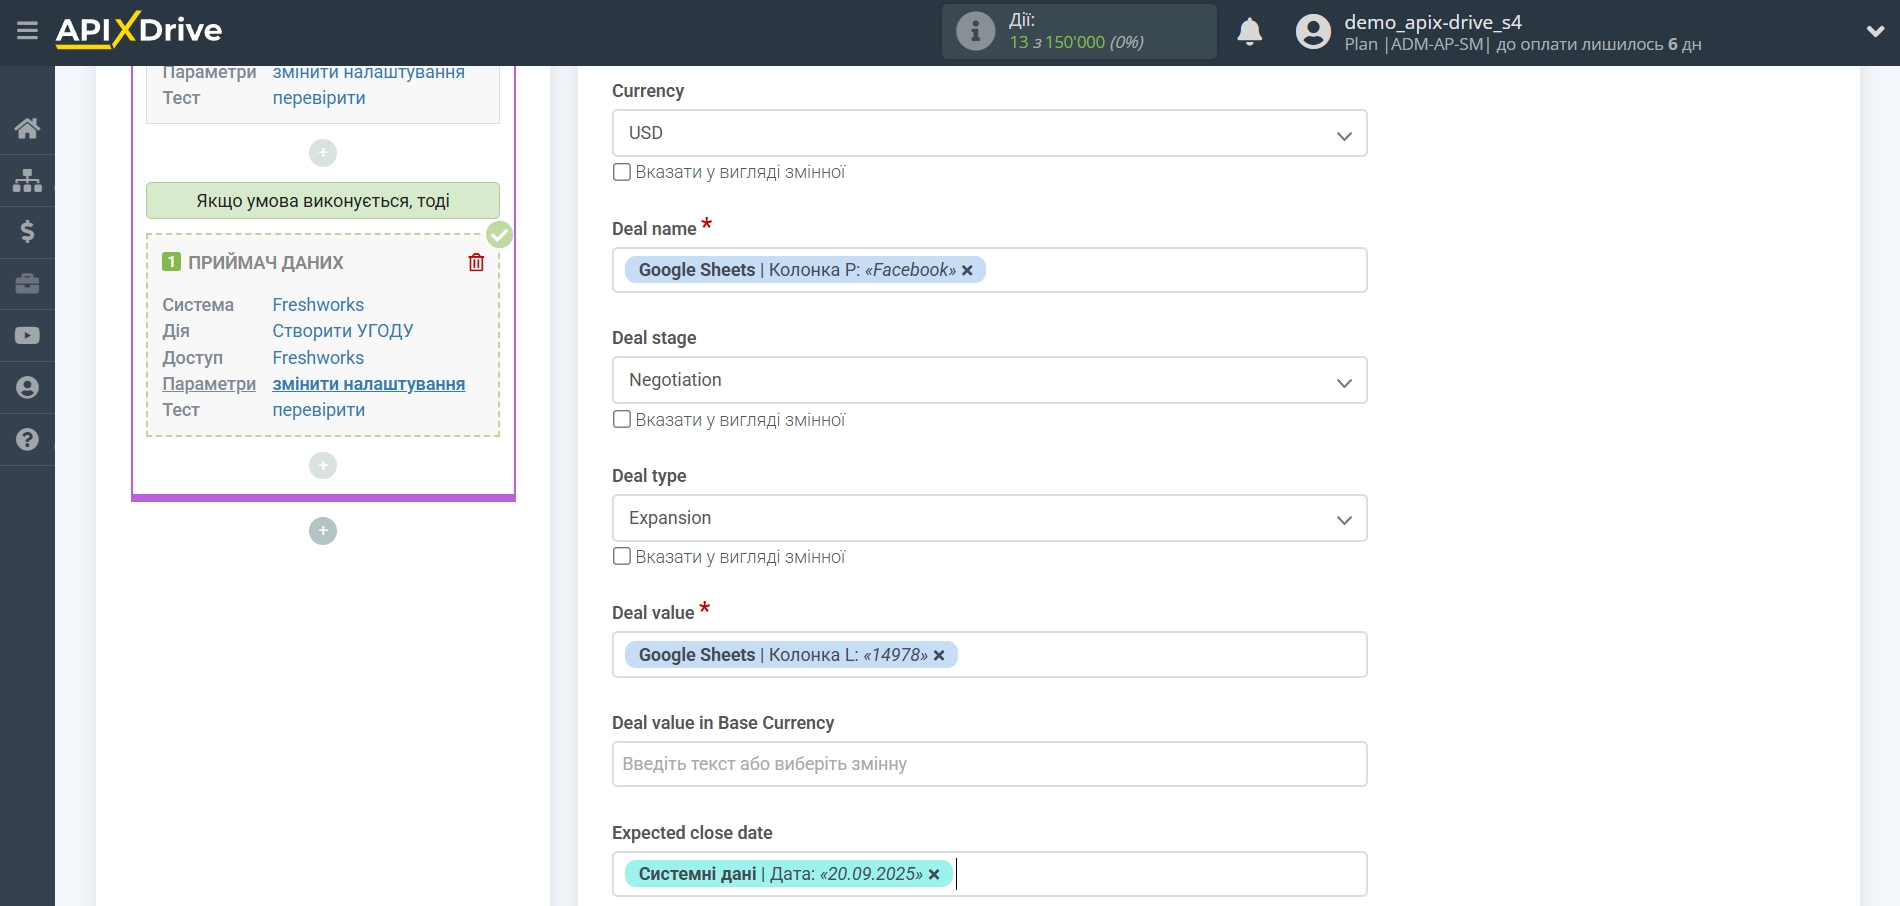
Task: Click the 'Створити УГОДУ' action link
Action: (342, 331)
